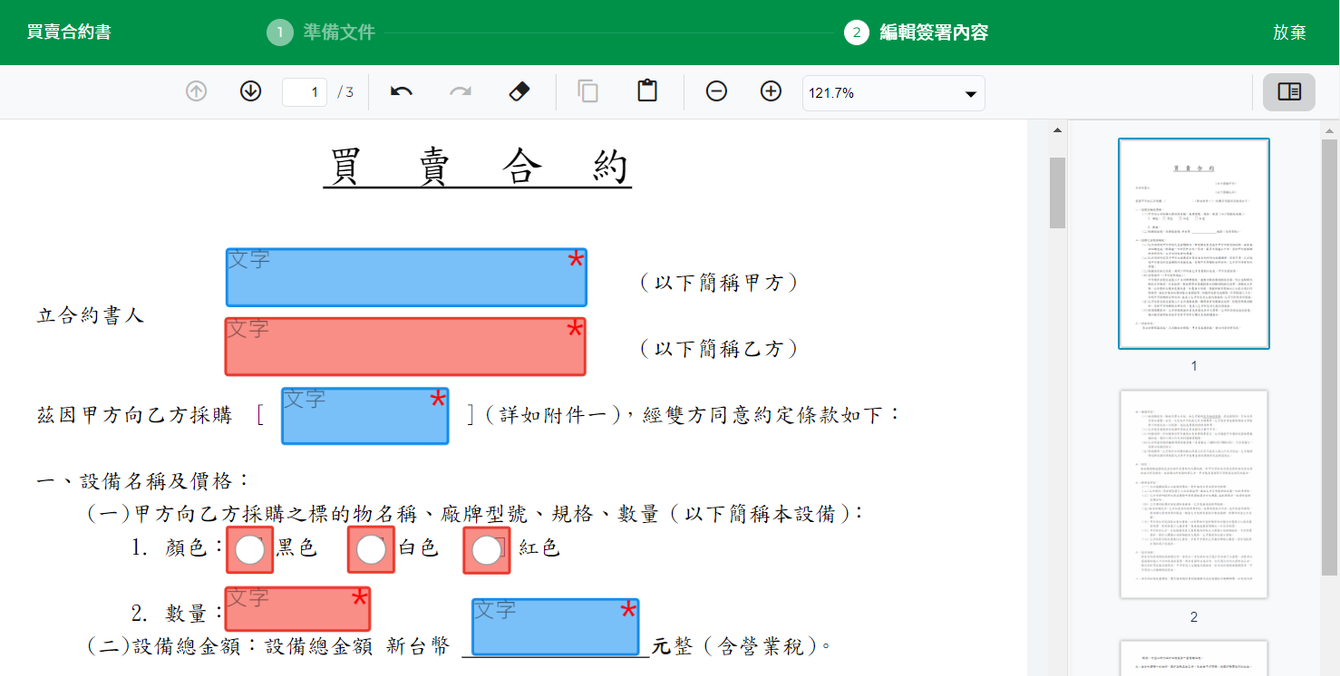The image size is (1340, 676).
Task: Select the red 數量 text field
Action: (x=298, y=608)
